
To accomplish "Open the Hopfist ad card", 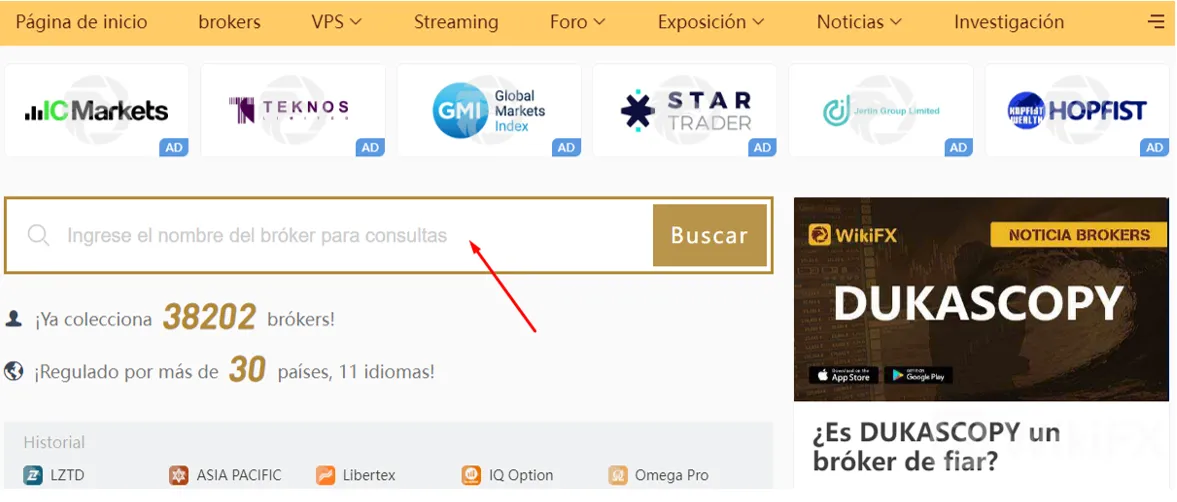I will [1077, 110].
